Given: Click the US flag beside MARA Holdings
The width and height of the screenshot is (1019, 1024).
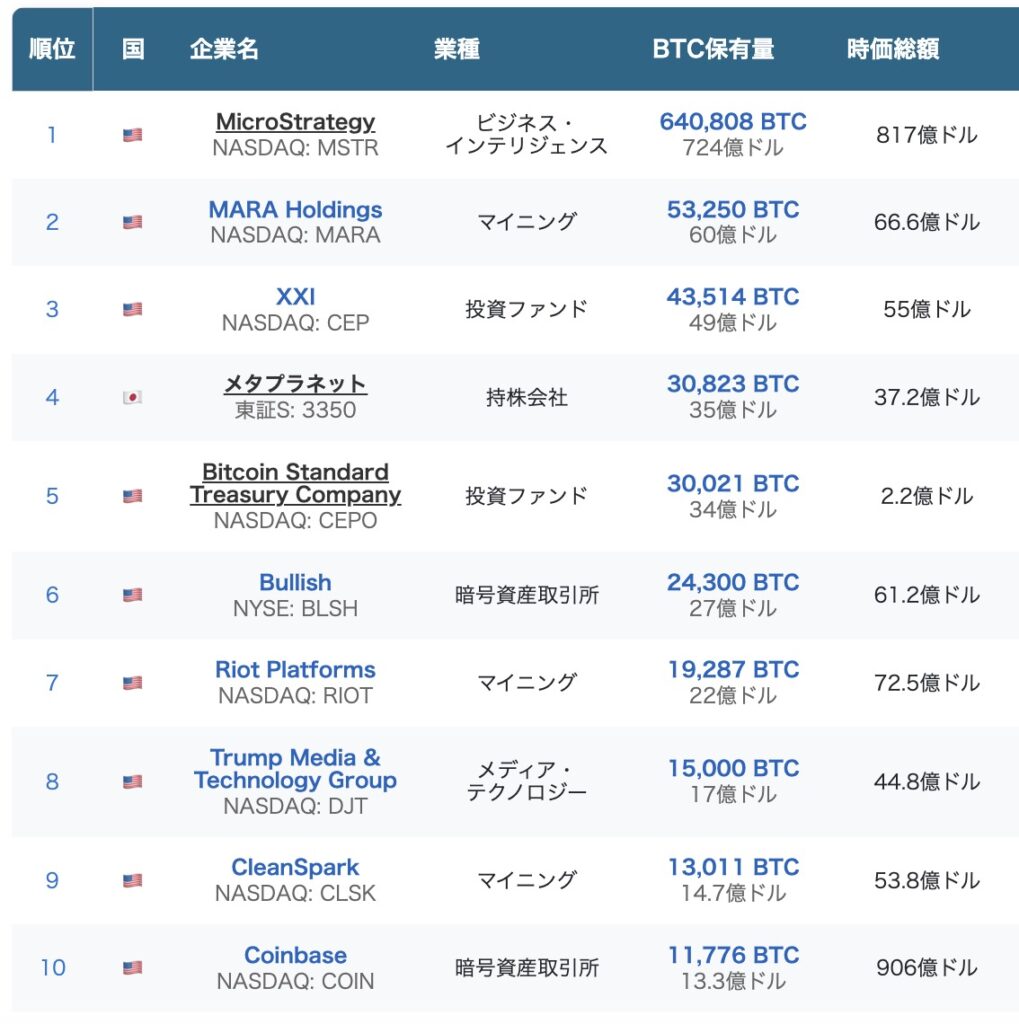Looking at the screenshot, I should click(132, 222).
